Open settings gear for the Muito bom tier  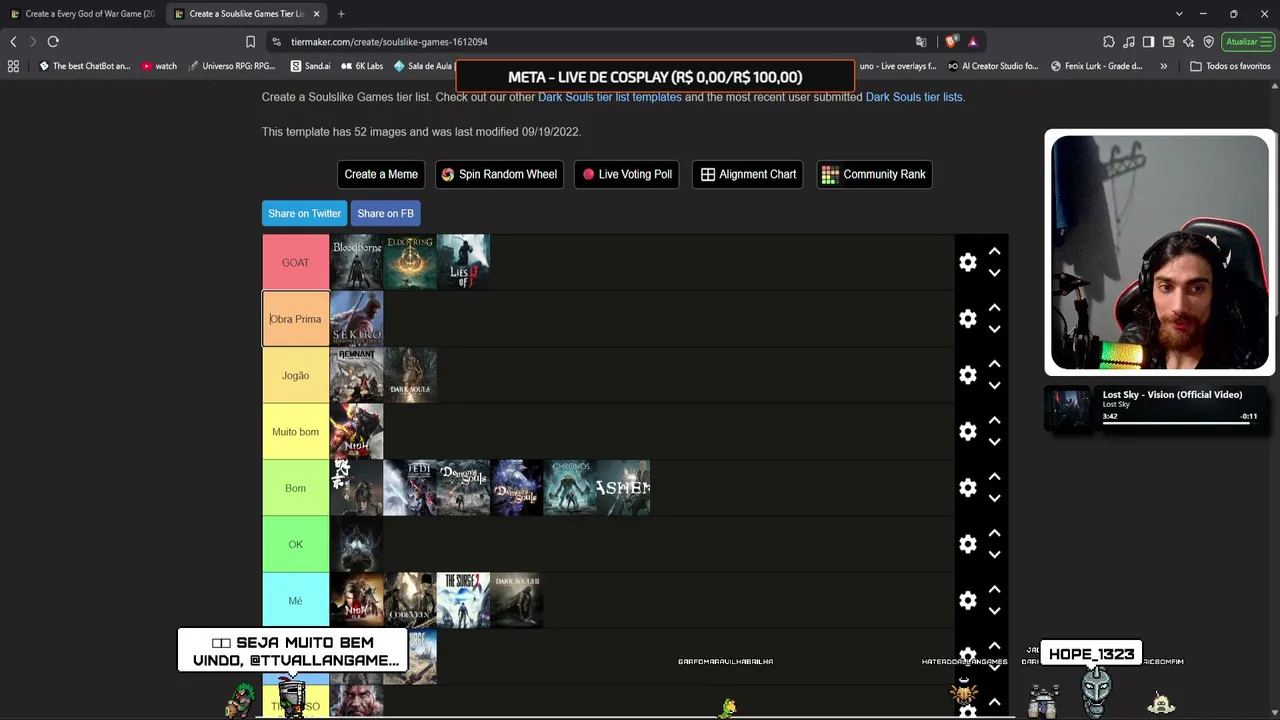pyautogui.click(x=967, y=431)
